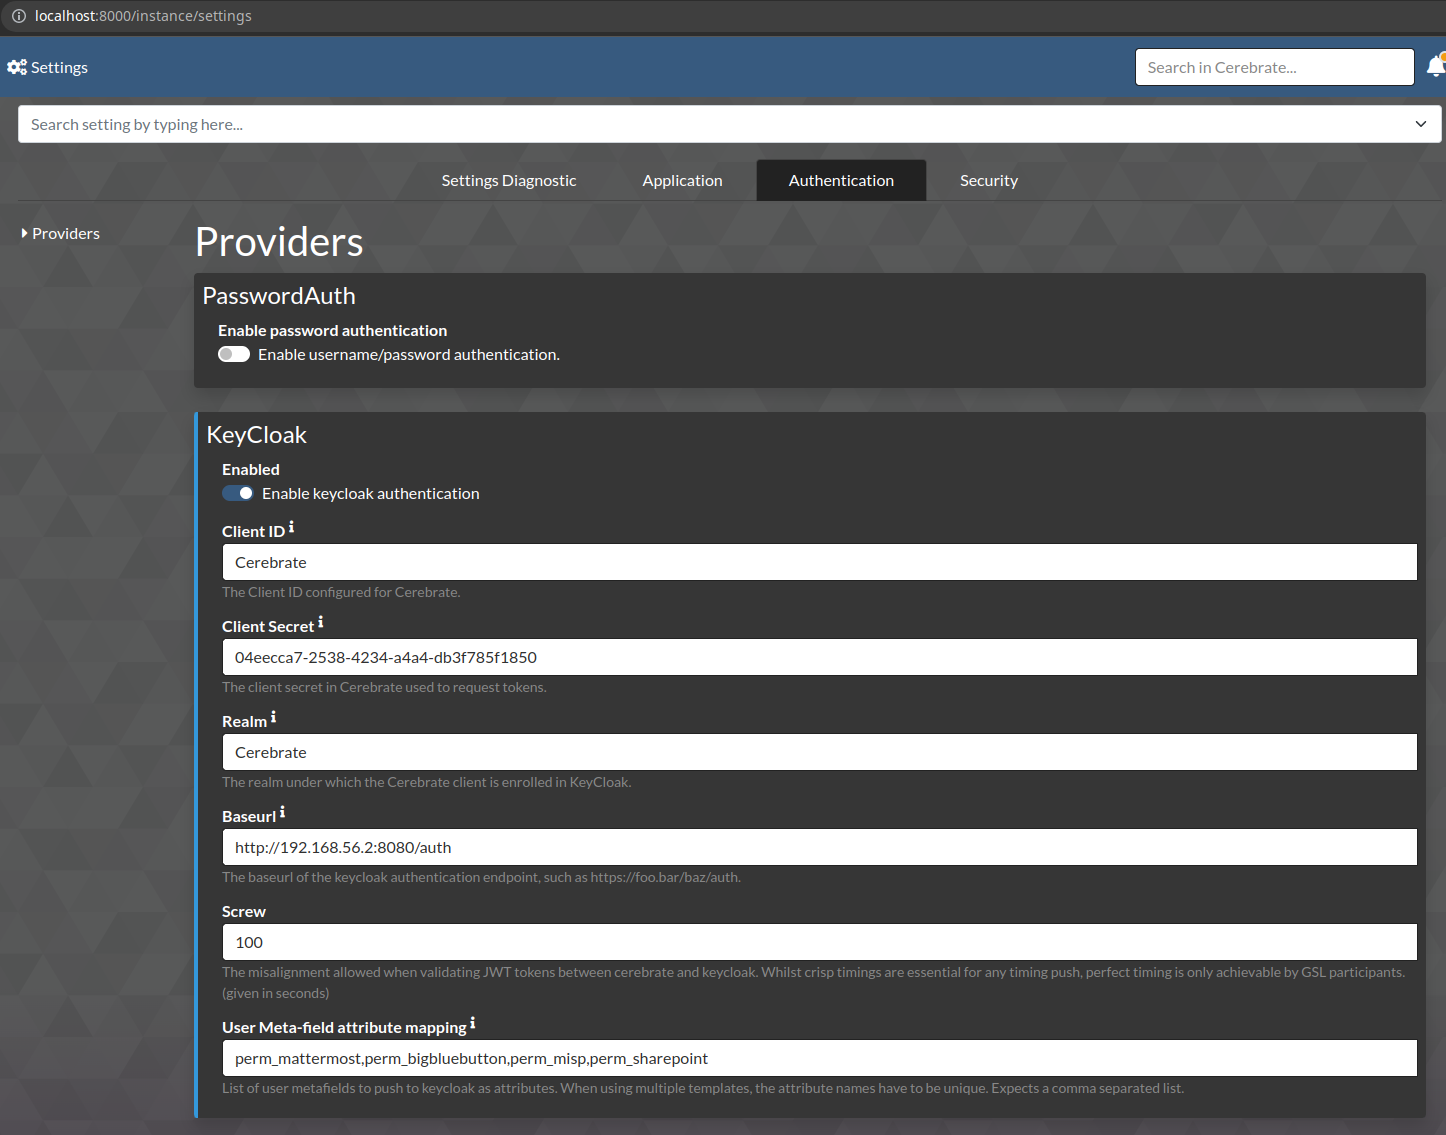Click the Client ID input field
Screen dimensions: 1446x1135
pyautogui.click(x=819, y=562)
